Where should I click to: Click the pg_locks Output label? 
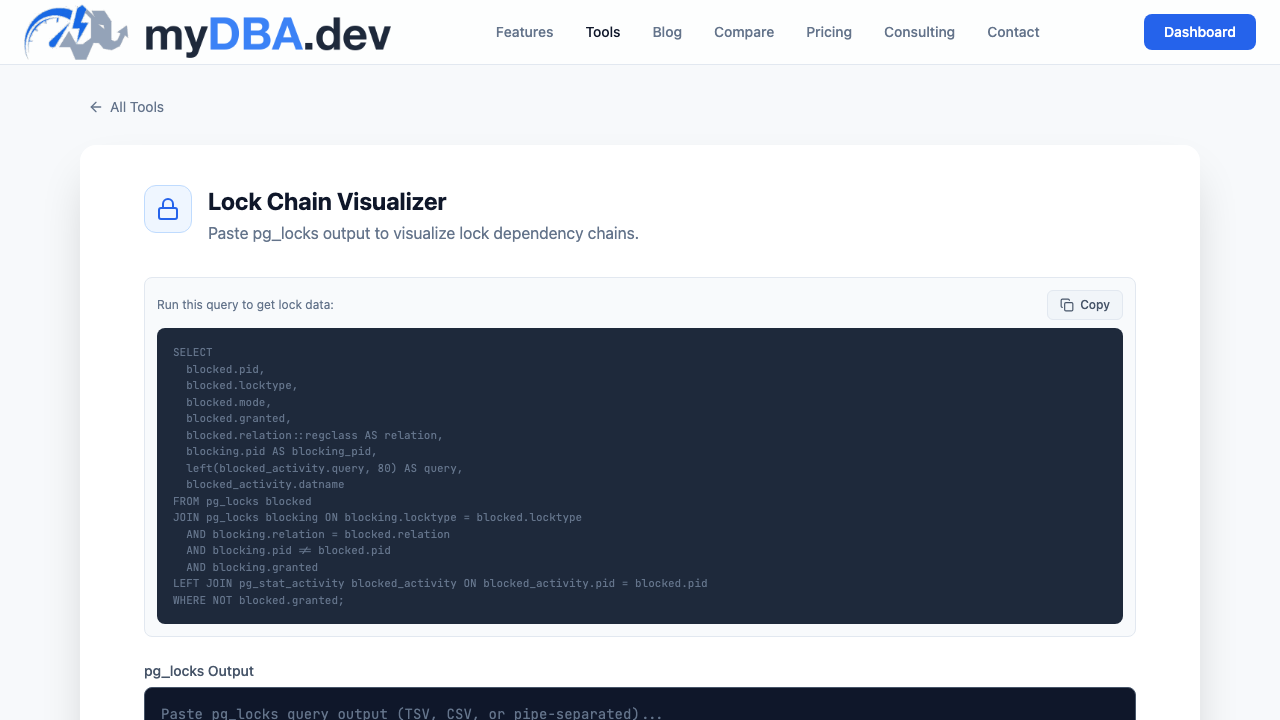199,671
